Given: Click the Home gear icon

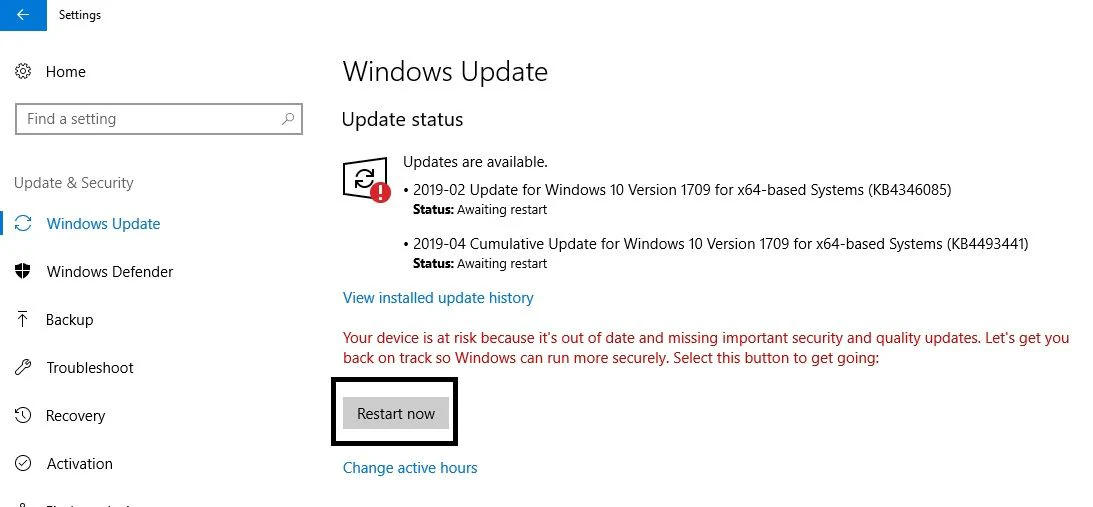Looking at the screenshot, I should [x=24, y=72].
